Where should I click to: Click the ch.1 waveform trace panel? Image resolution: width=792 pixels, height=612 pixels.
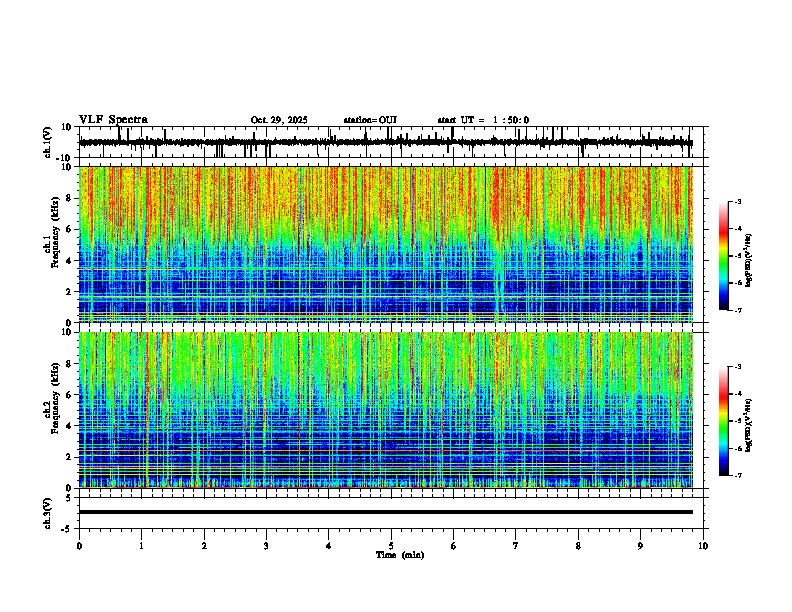390,142
